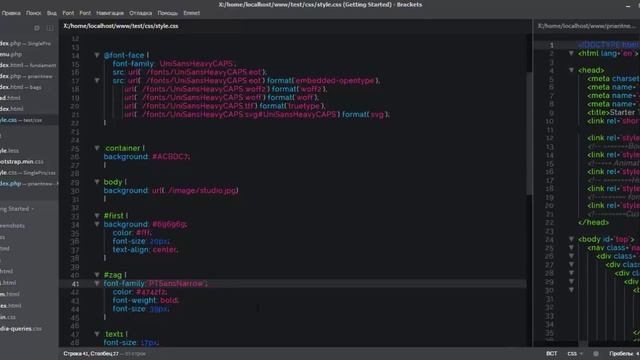Image resolution: width=640 pixels, height=360 pixels.
Task: Focus the right pane file header
Action: tap(587, 26)
